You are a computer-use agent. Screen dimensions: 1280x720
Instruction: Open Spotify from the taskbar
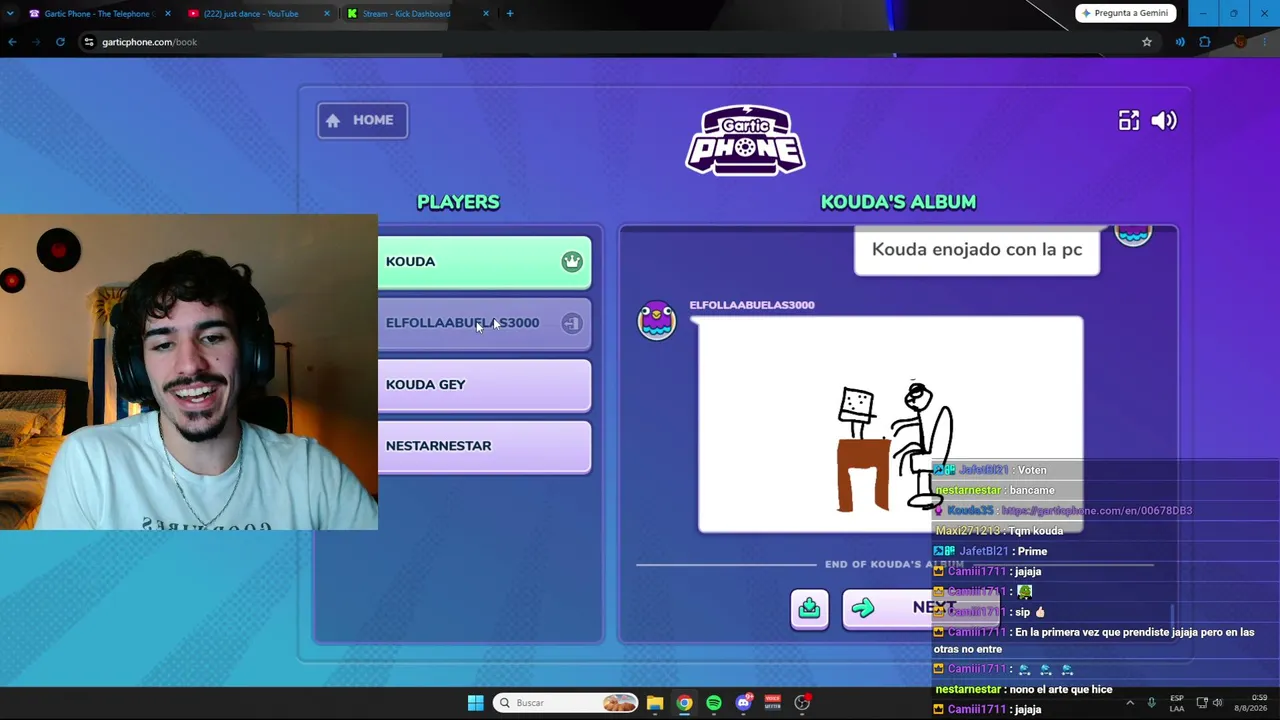click(x=714, y=703)
